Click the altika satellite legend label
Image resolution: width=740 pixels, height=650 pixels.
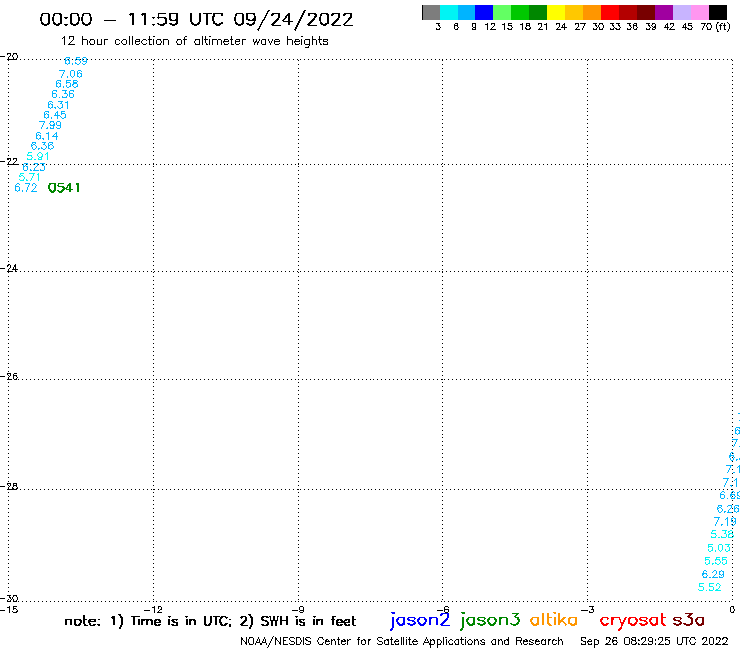[554, 619]
